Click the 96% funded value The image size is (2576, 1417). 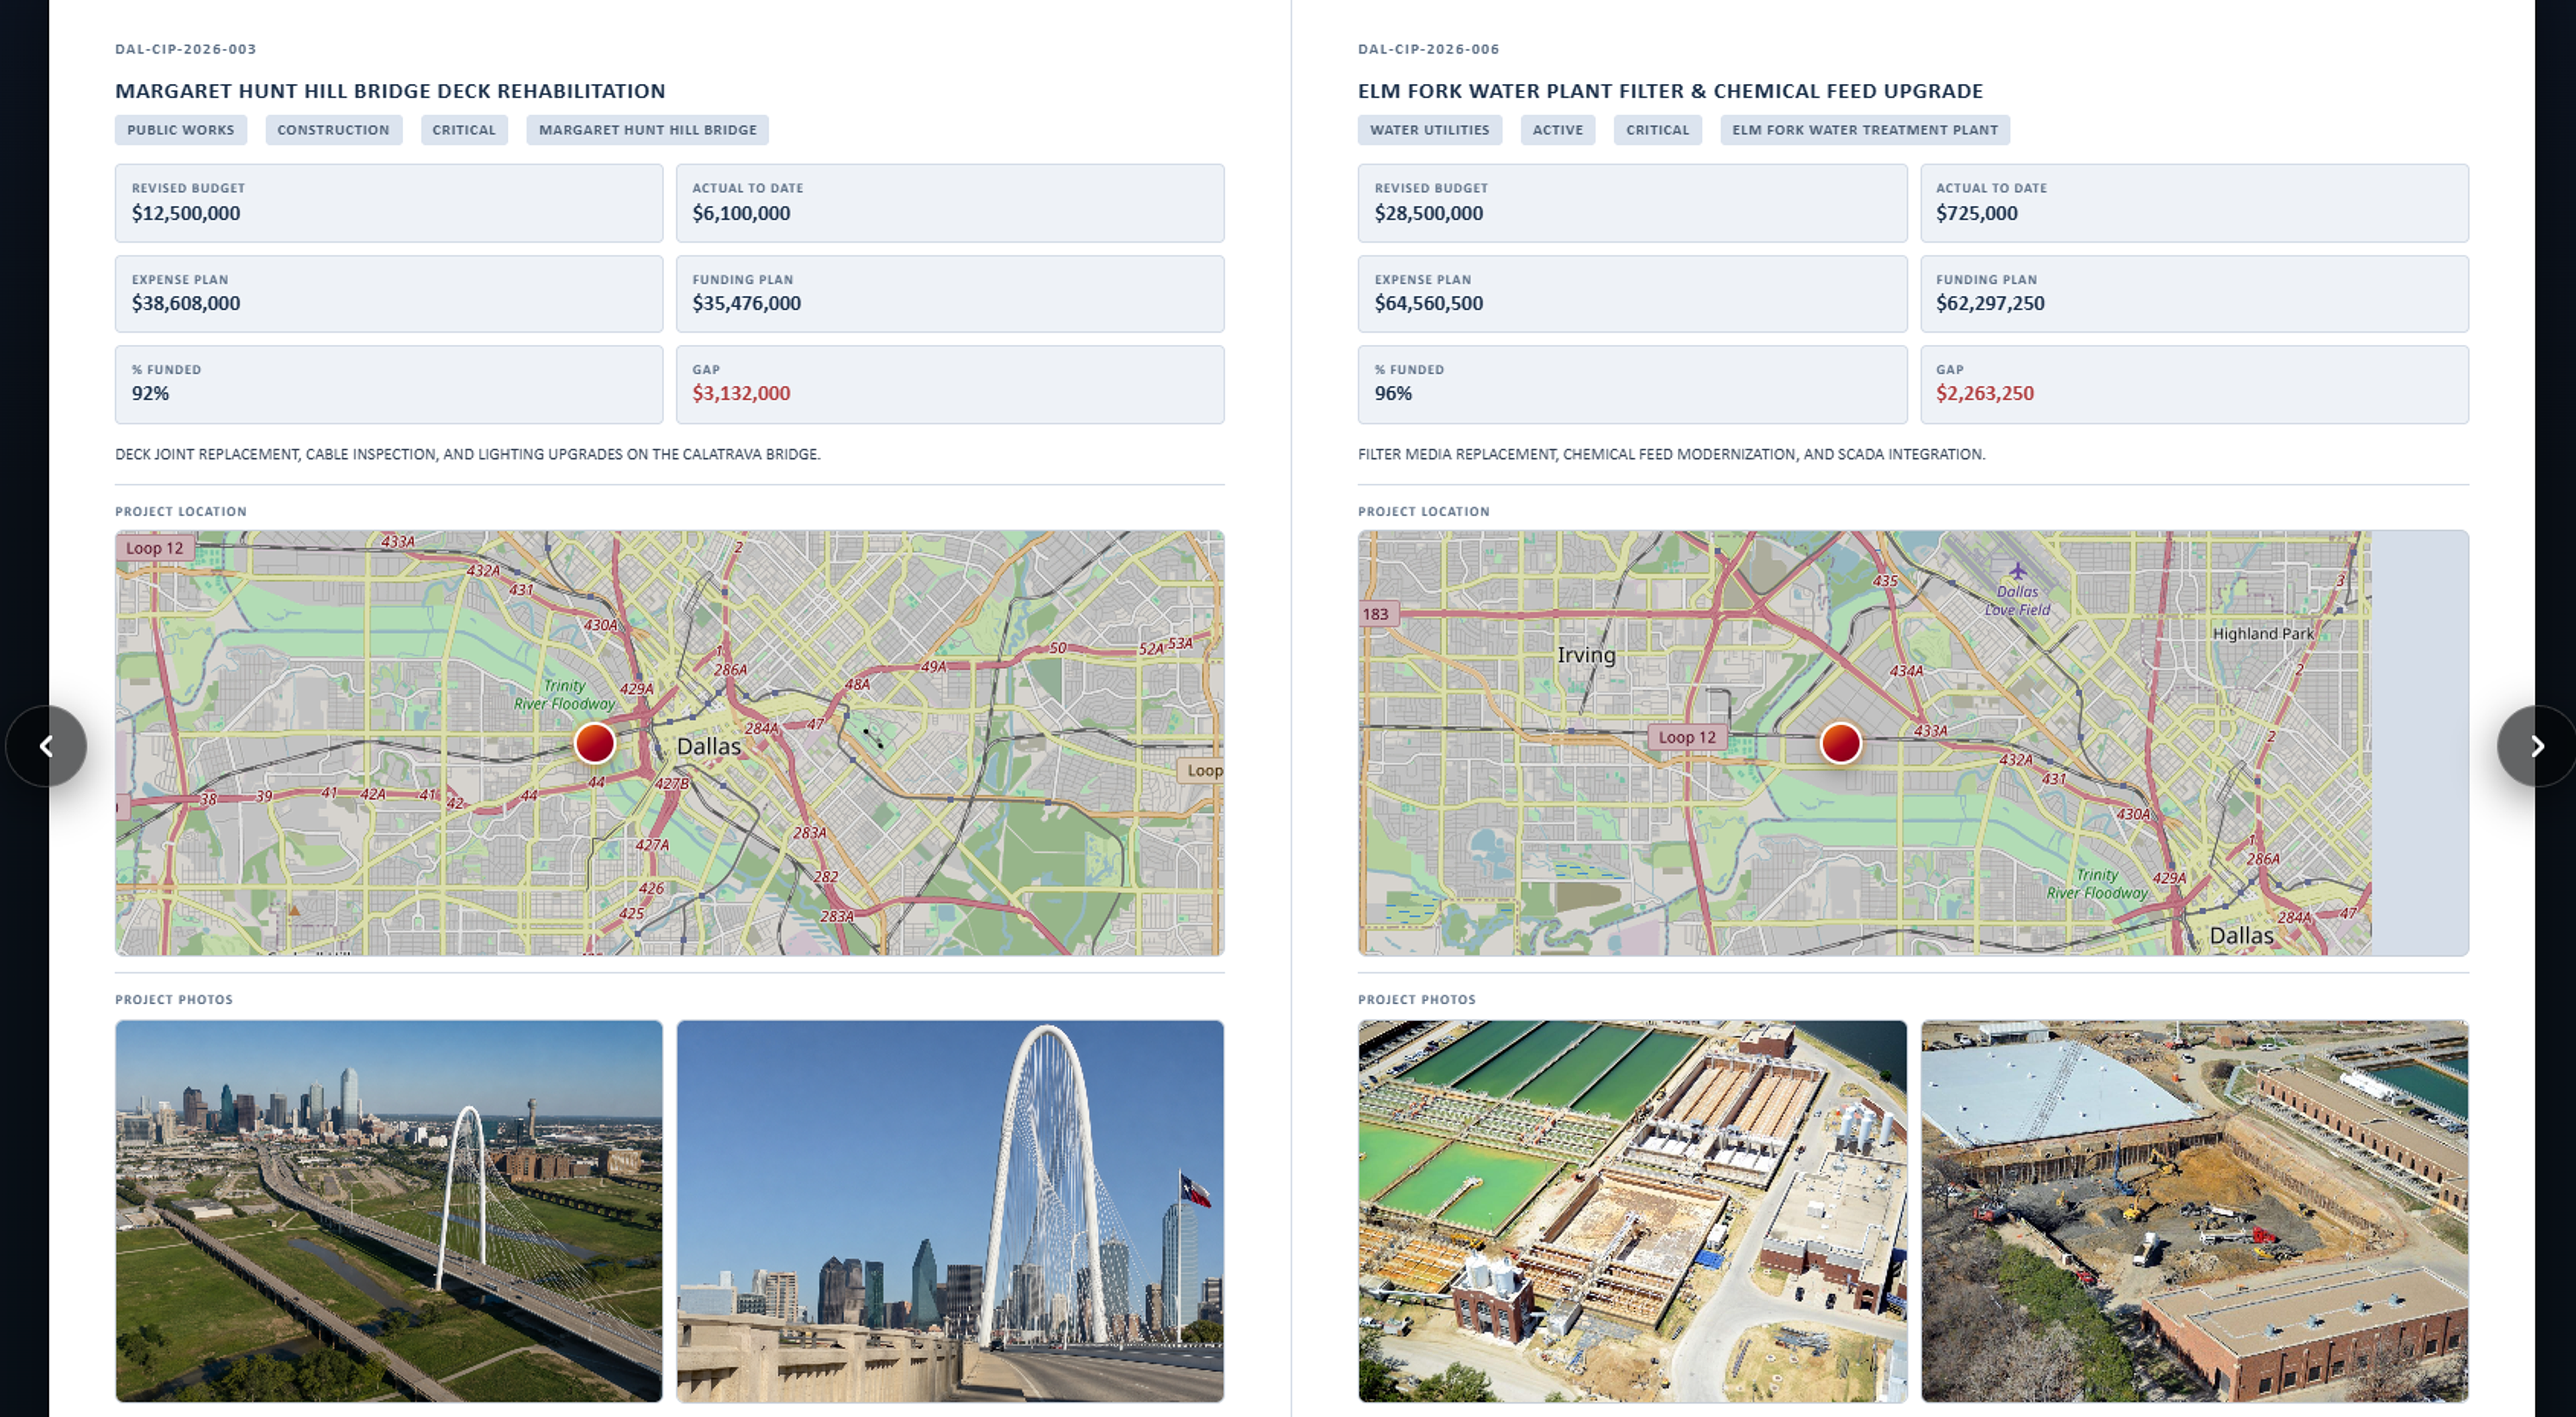click(1393, 393)
